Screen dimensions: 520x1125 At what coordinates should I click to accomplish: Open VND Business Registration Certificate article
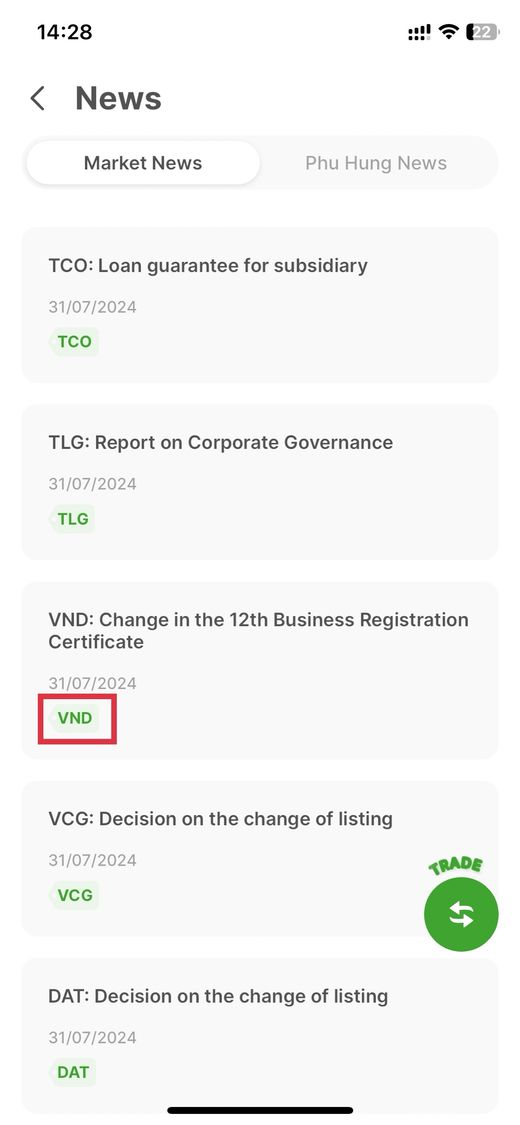click(260, 670)
